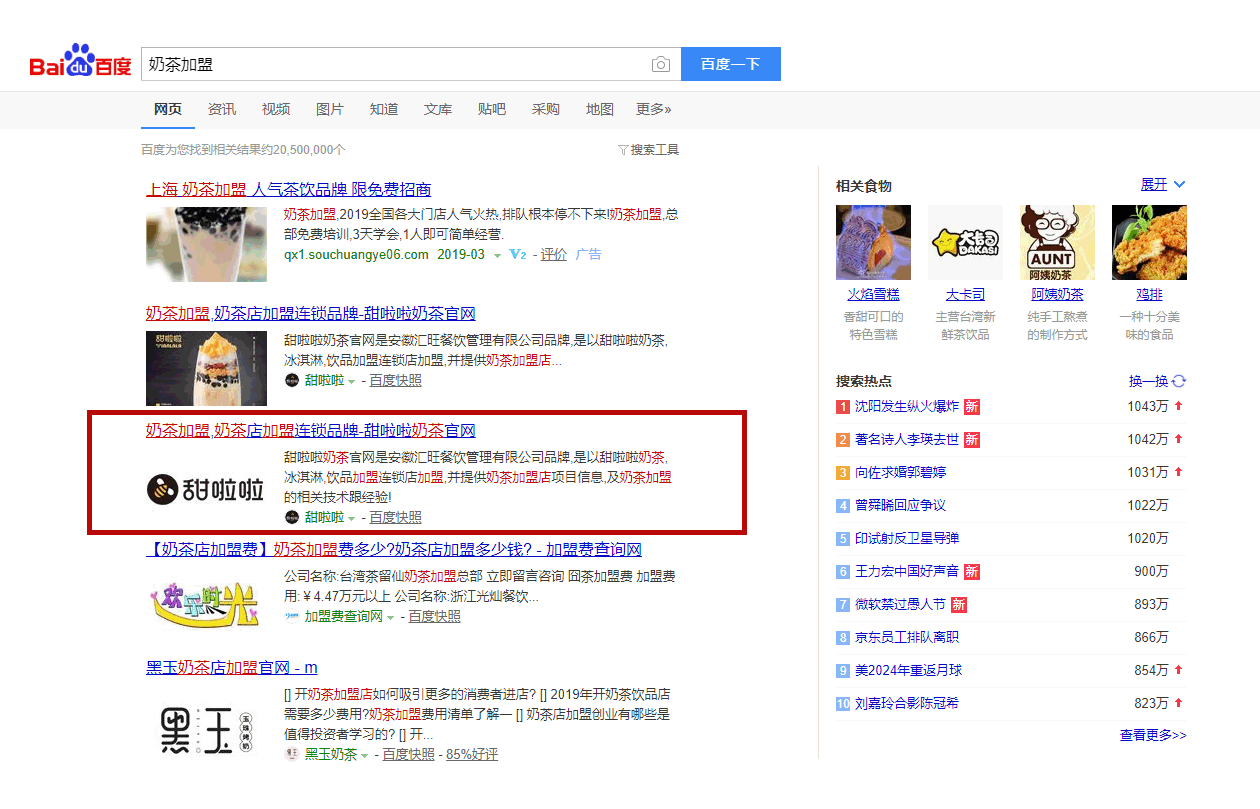
Task: Click the 1022万 search count
Action: click(x=1148, y=506)
